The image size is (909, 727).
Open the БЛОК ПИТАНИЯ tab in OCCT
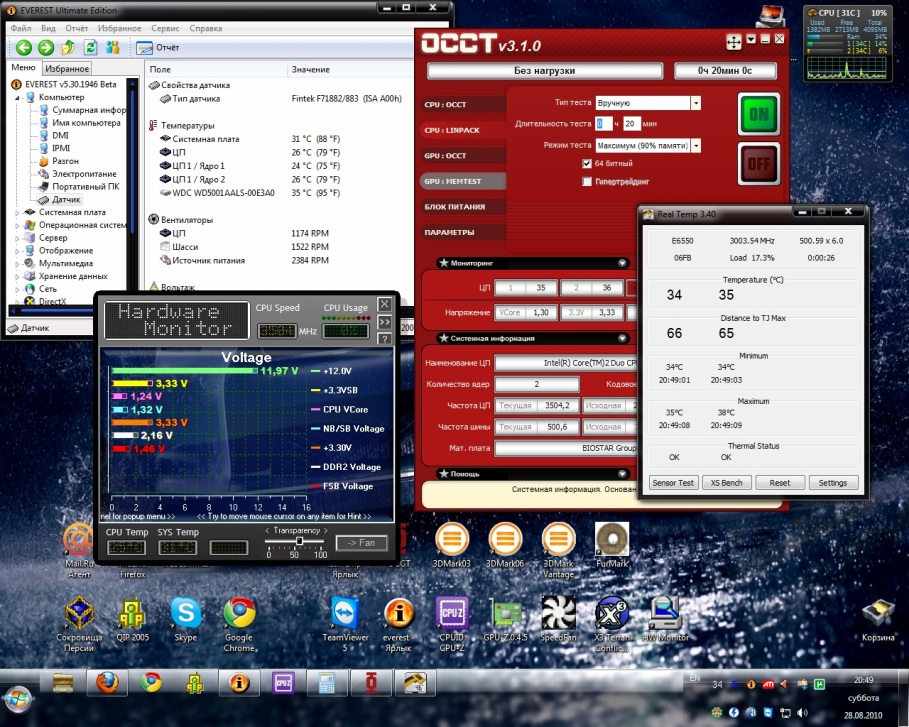point(463,206)
